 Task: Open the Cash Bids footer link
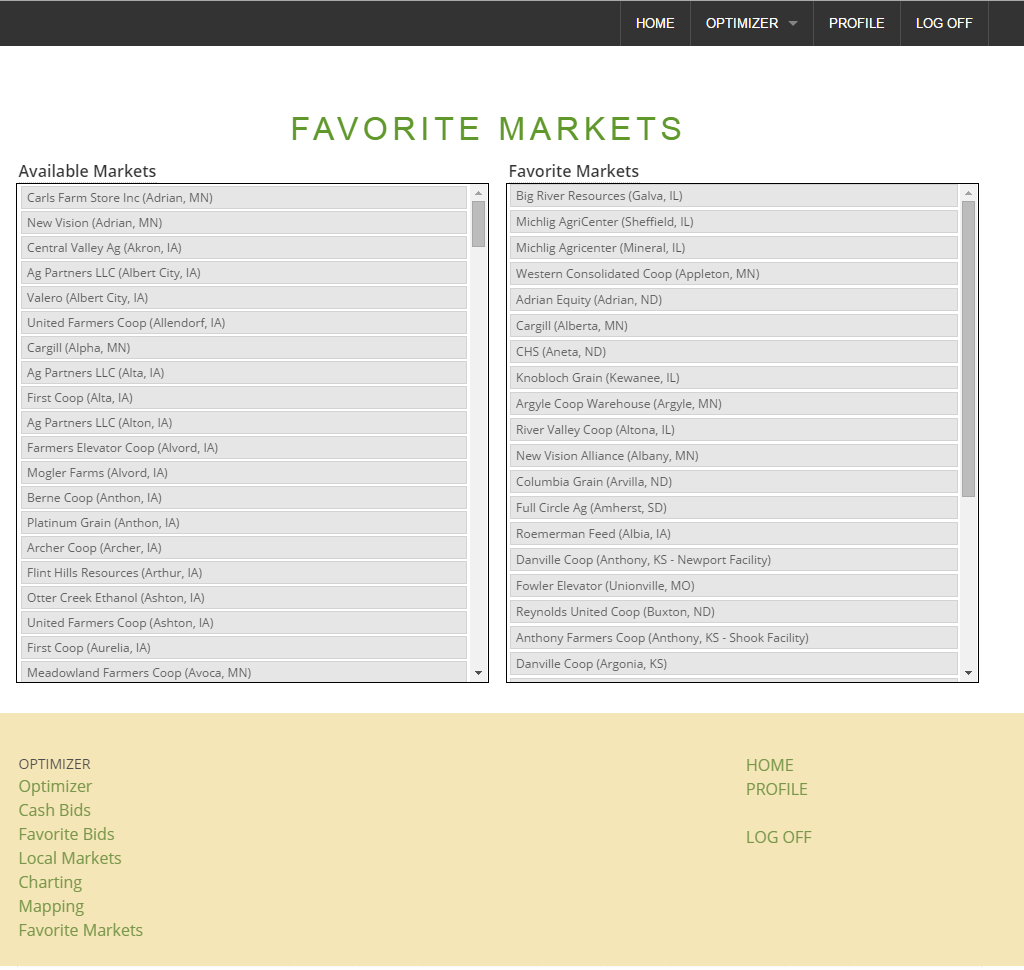coord(55,810)
